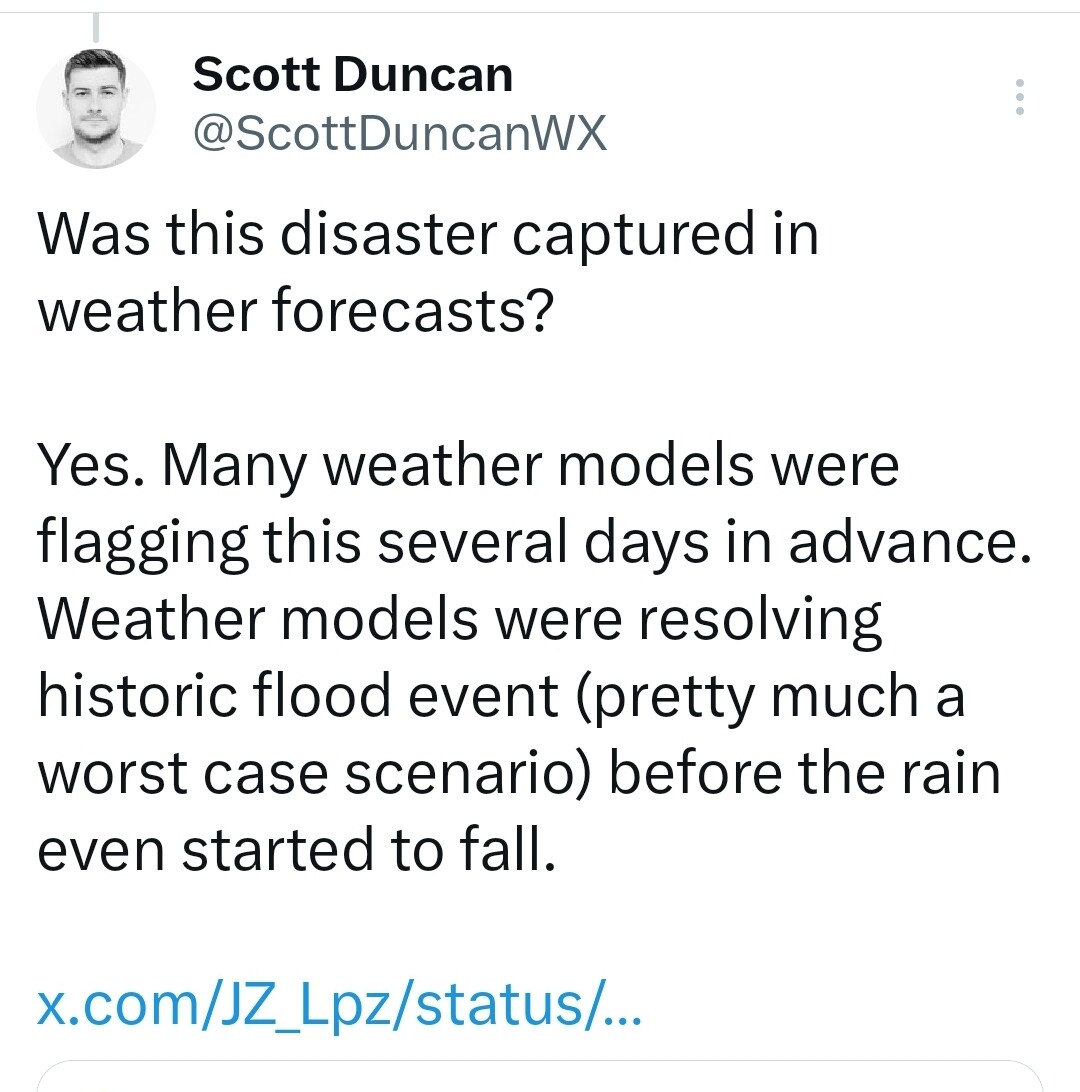Image resolution: width=1080 pixels, height=1092 pixels.
Task: Select the line starting 'historic flood event'
Action: click(x=501, y=698)
